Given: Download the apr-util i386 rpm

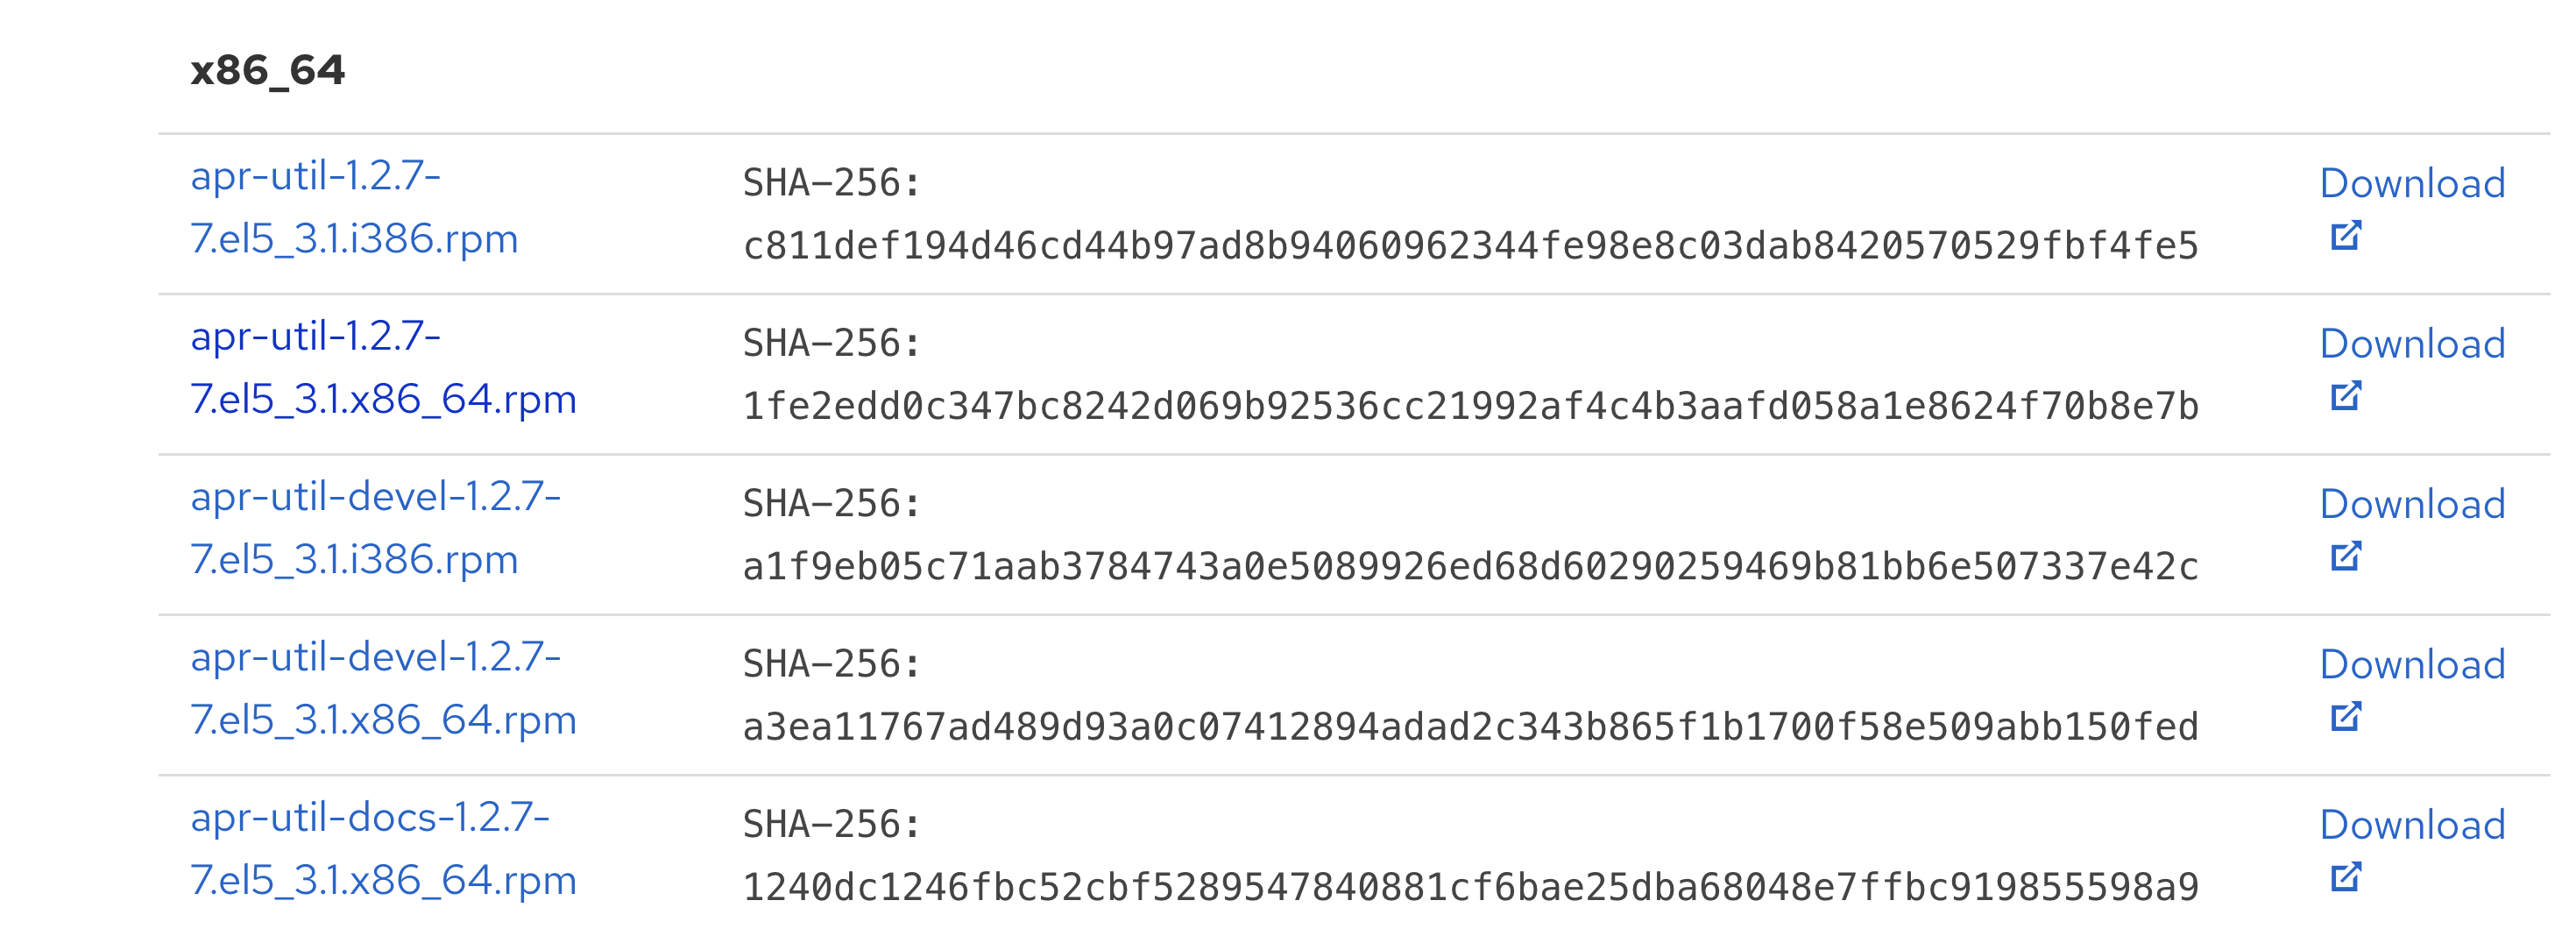Looking at the screenshot, I should 2411,184.
